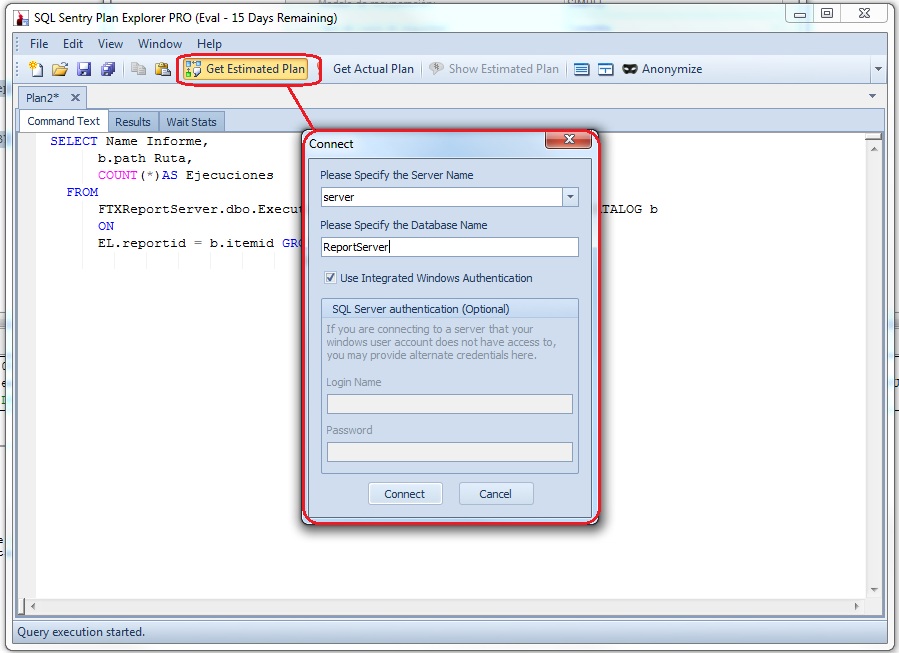Uncheck Use Integrated Windows Authentication
This screenshot has width=899, height=653.
(x=331, y=278)
